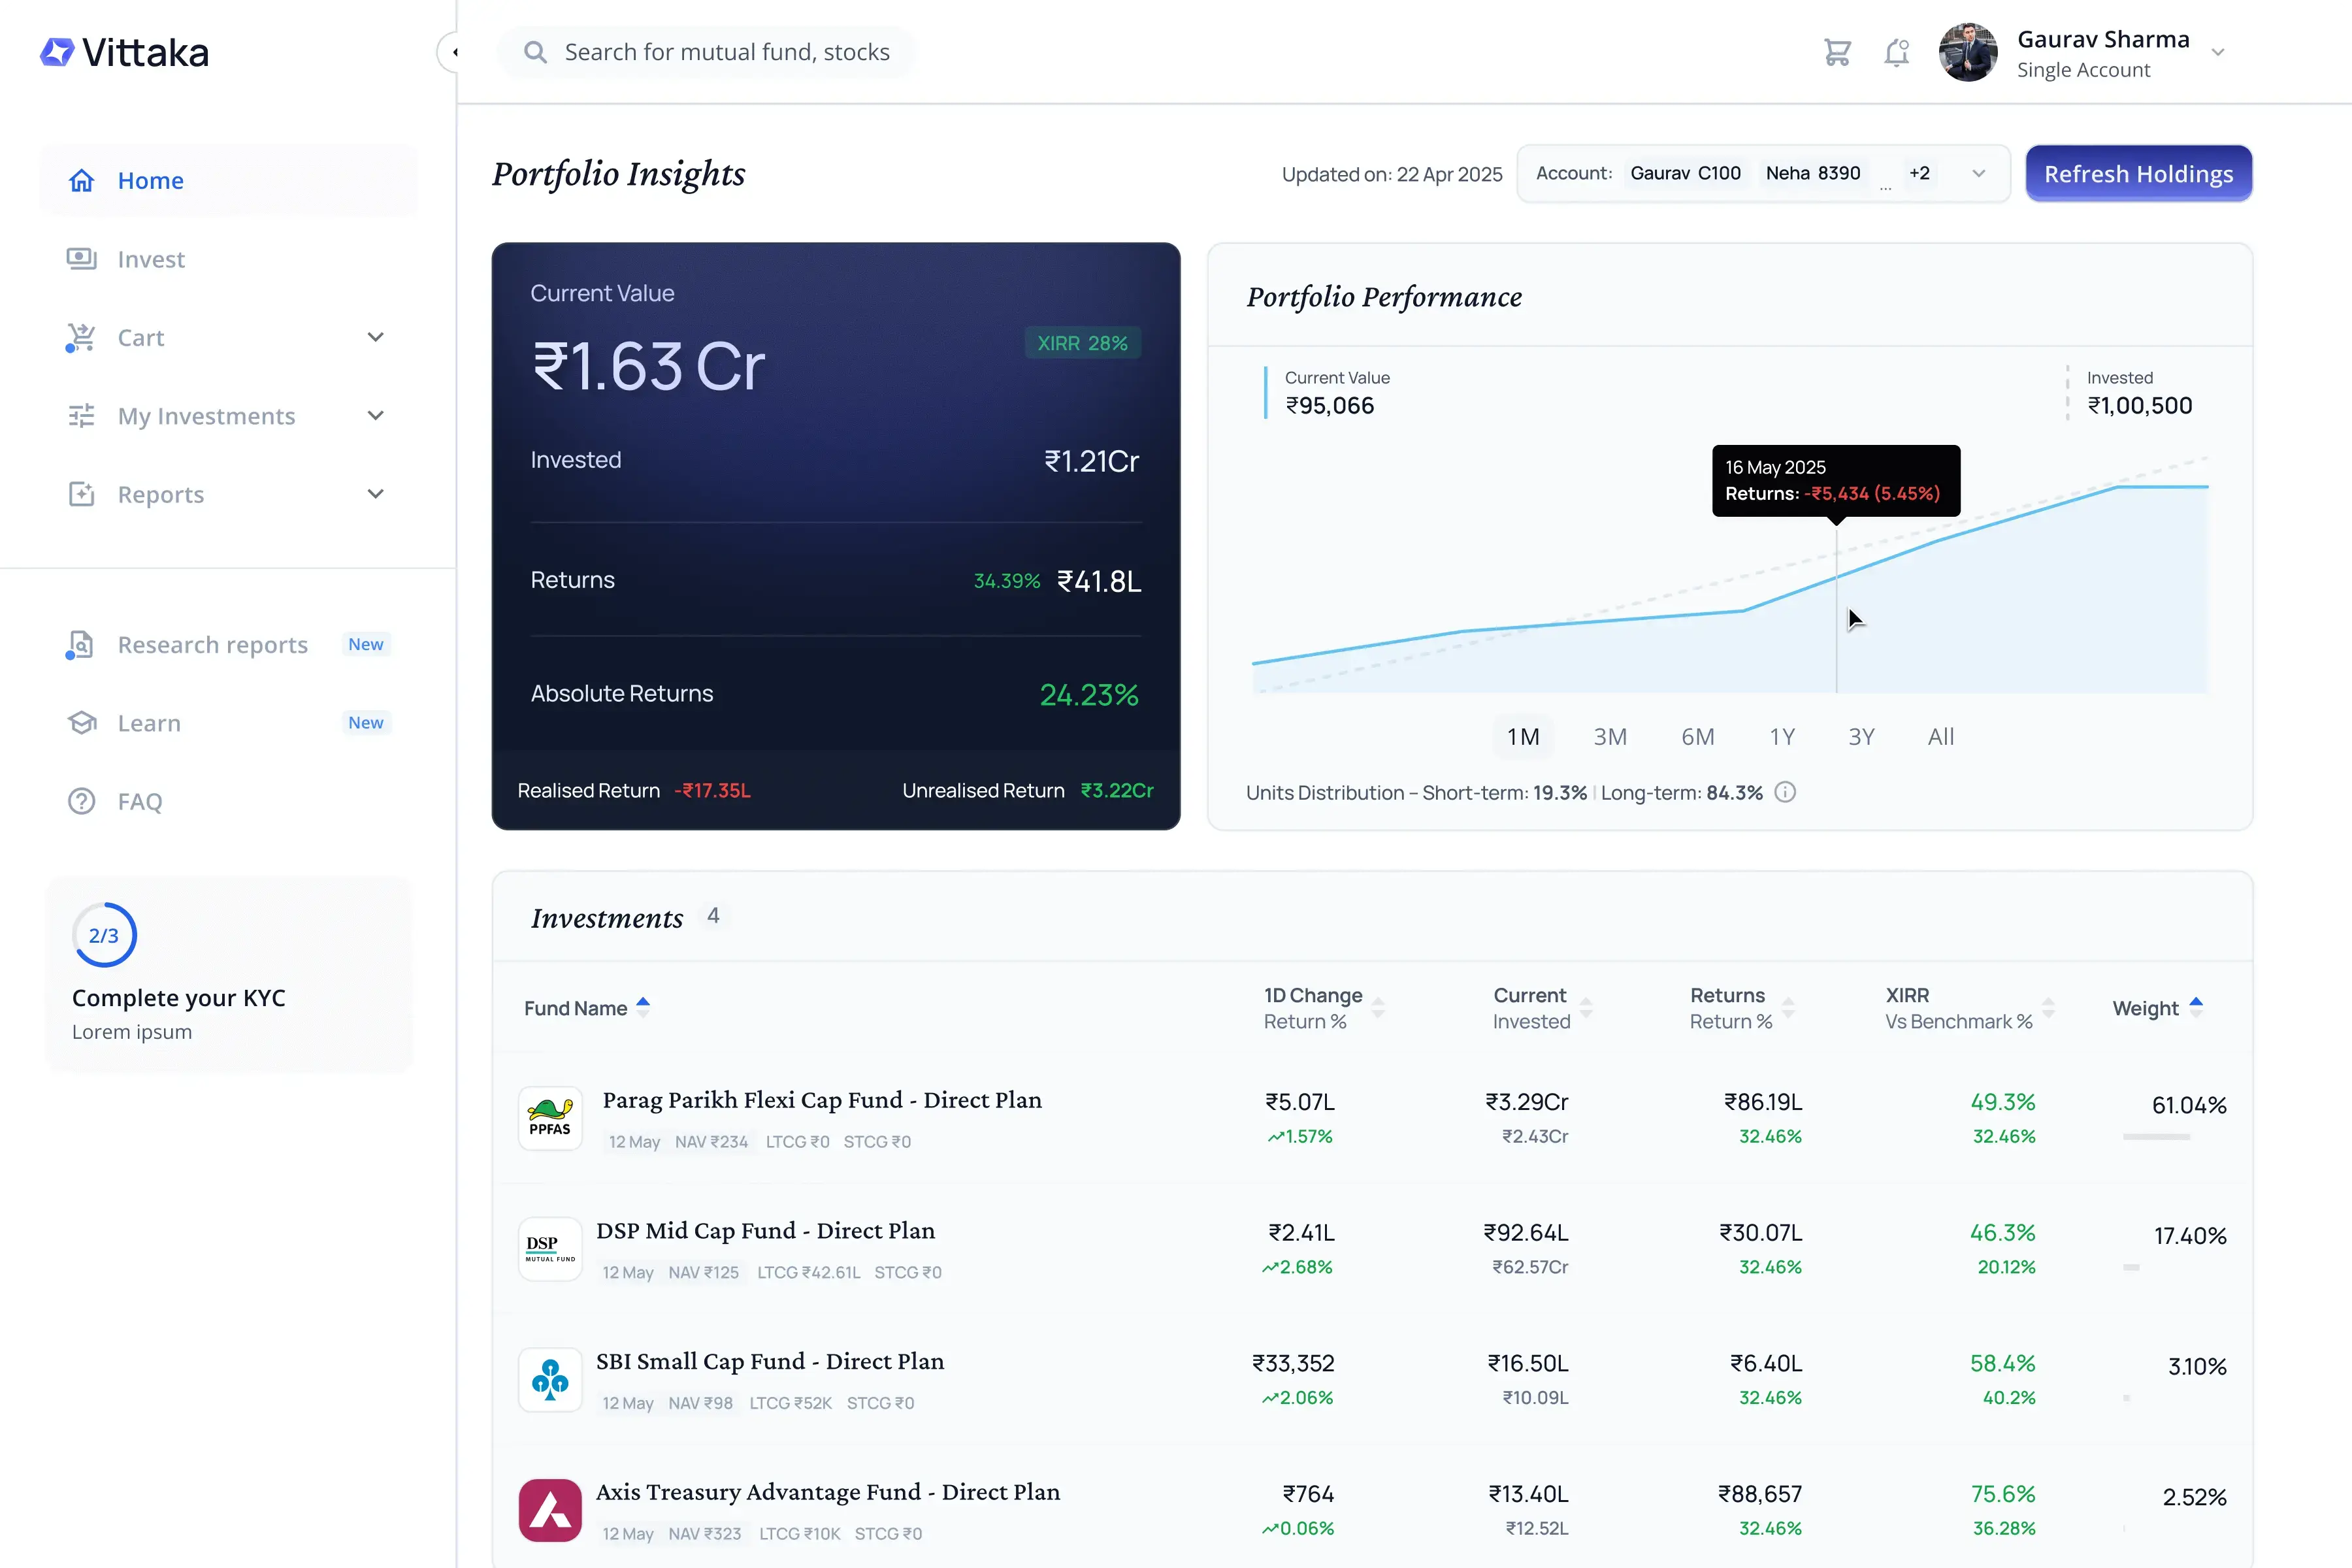Open the notifications bell

pos(1897,52)
